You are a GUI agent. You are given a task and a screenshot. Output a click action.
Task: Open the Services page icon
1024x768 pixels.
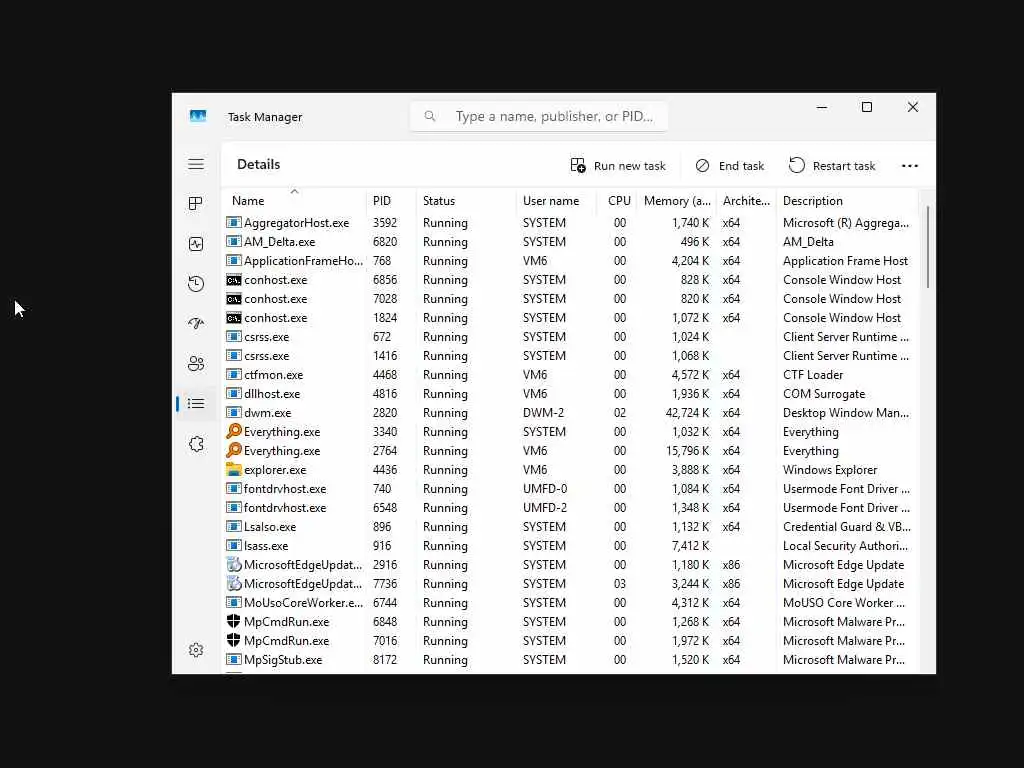coord(196,444)
